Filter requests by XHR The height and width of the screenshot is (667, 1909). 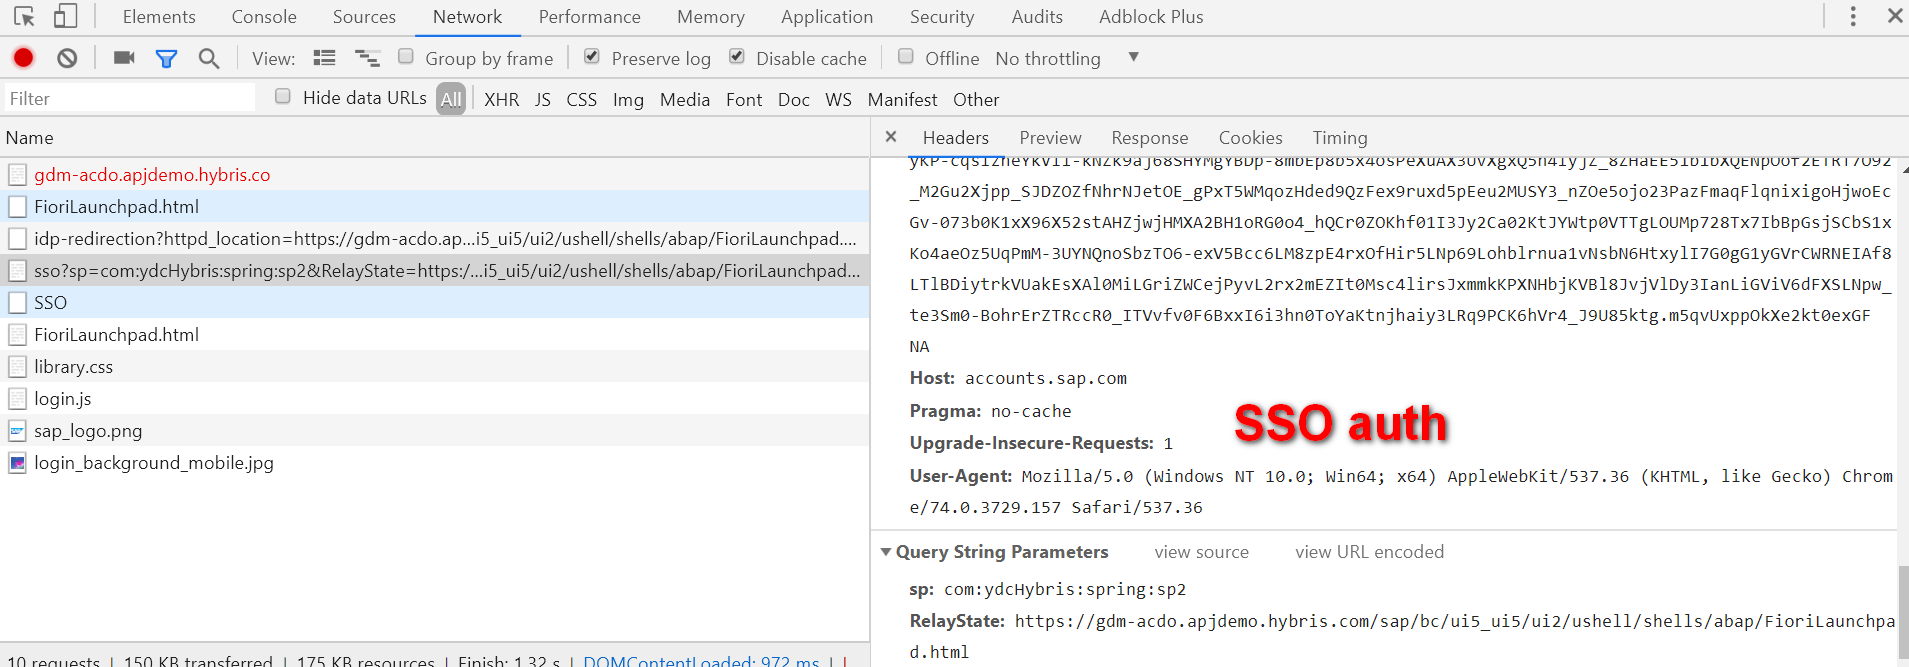point(501,100)
